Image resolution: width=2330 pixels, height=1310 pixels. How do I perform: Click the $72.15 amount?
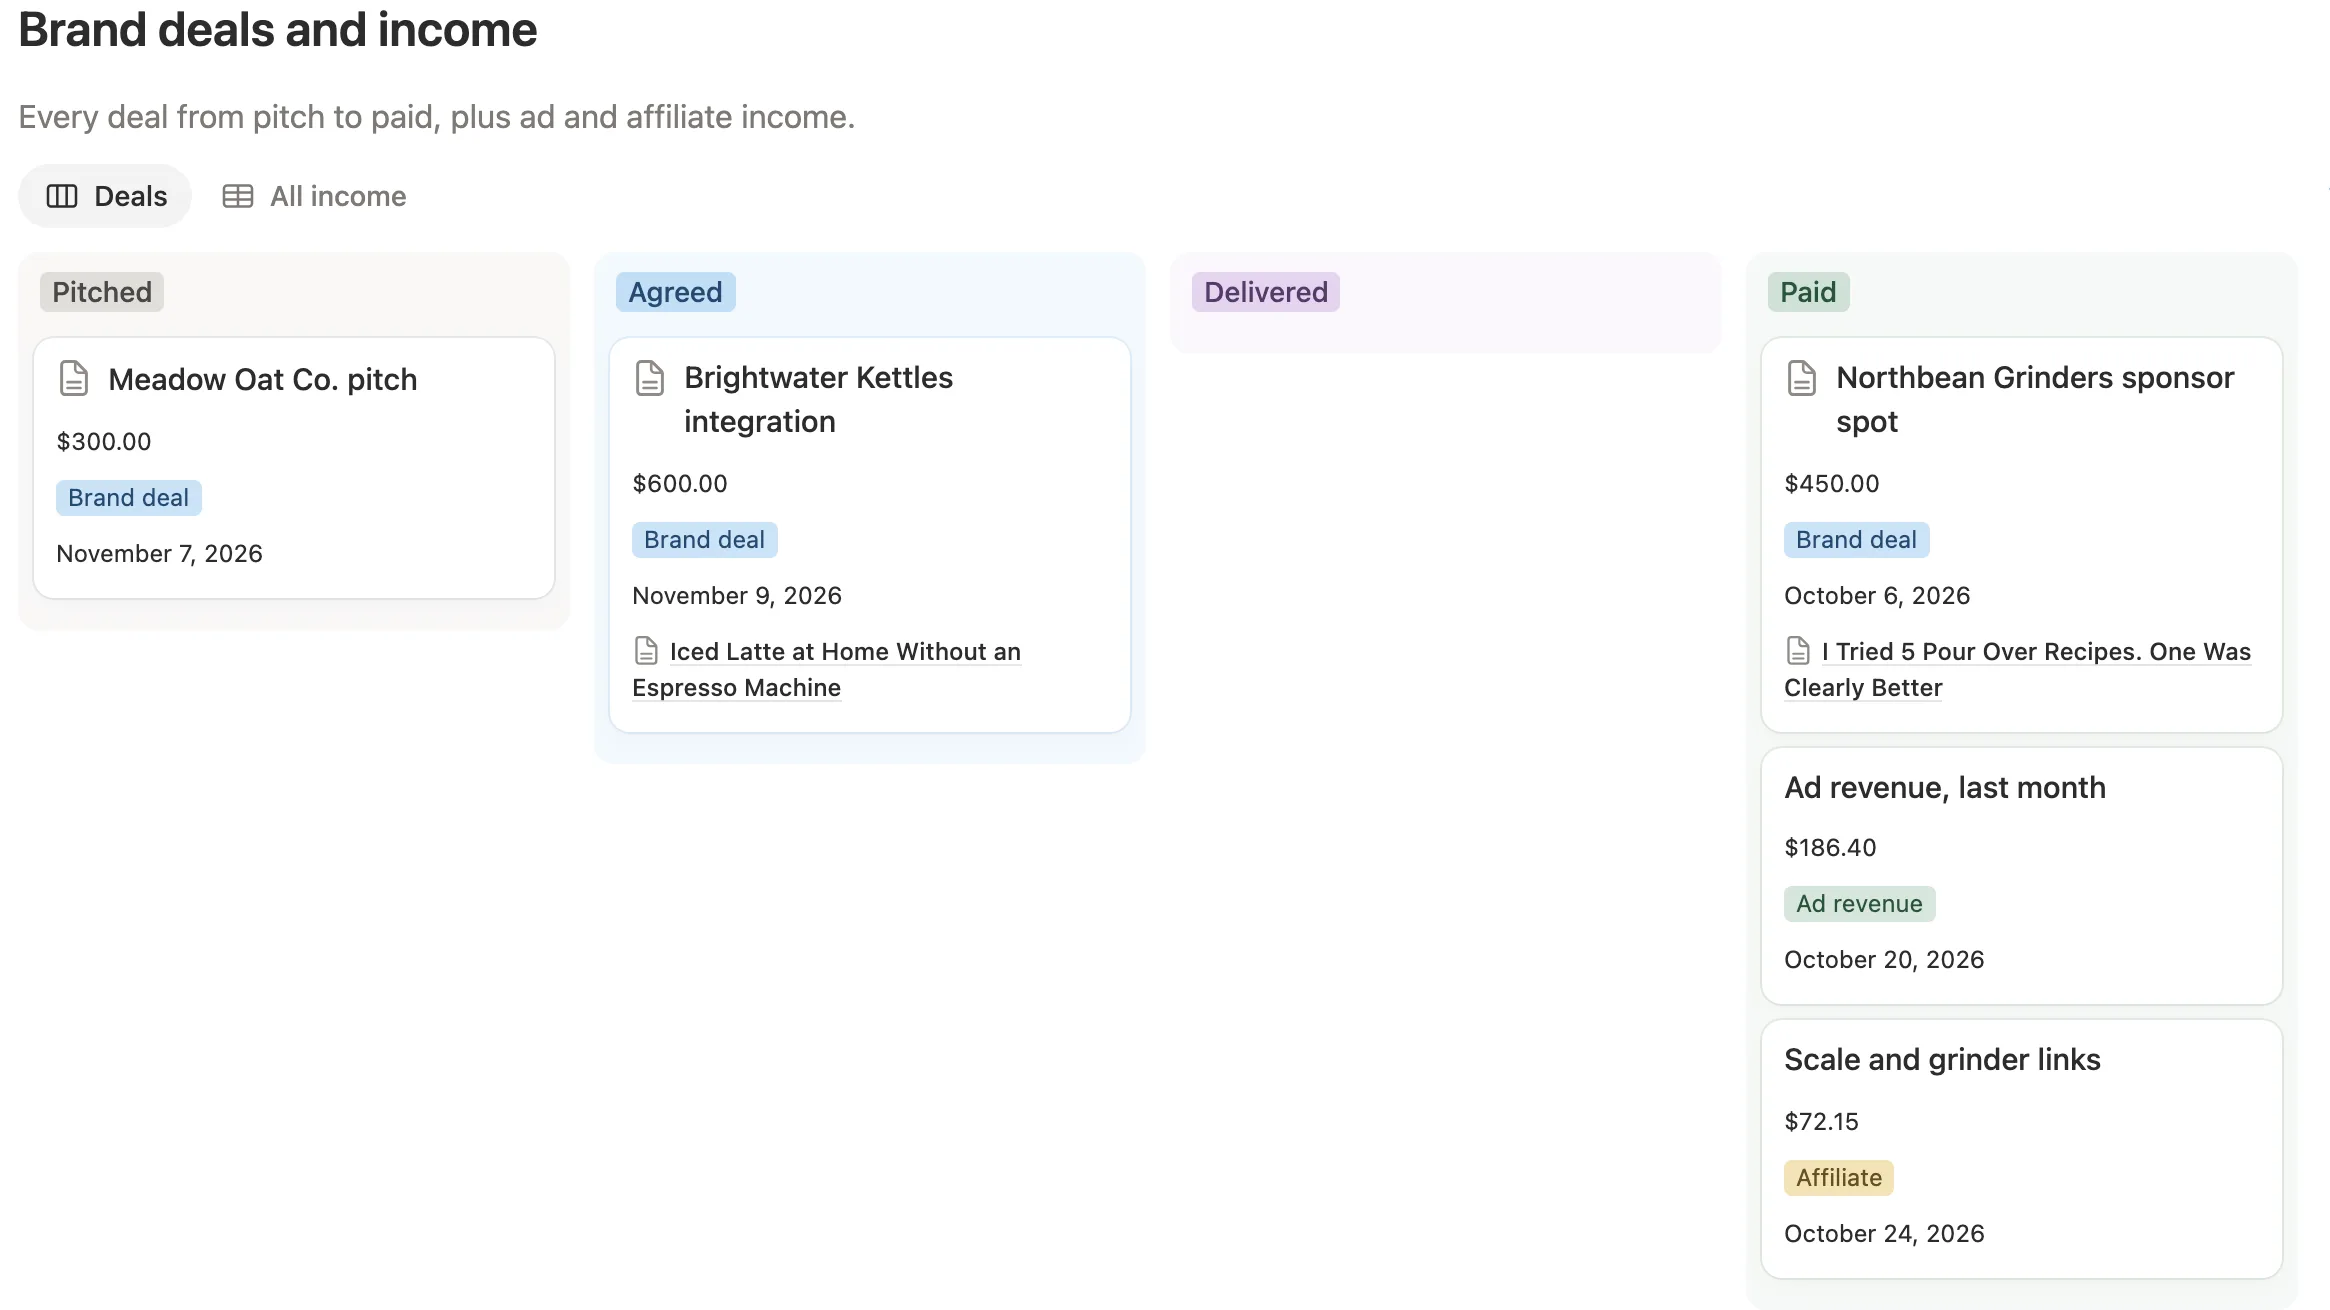pos(1821,1122)
